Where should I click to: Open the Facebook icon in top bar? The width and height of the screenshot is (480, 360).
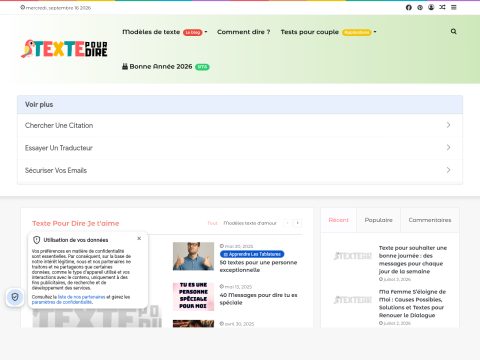coord(409,7)
